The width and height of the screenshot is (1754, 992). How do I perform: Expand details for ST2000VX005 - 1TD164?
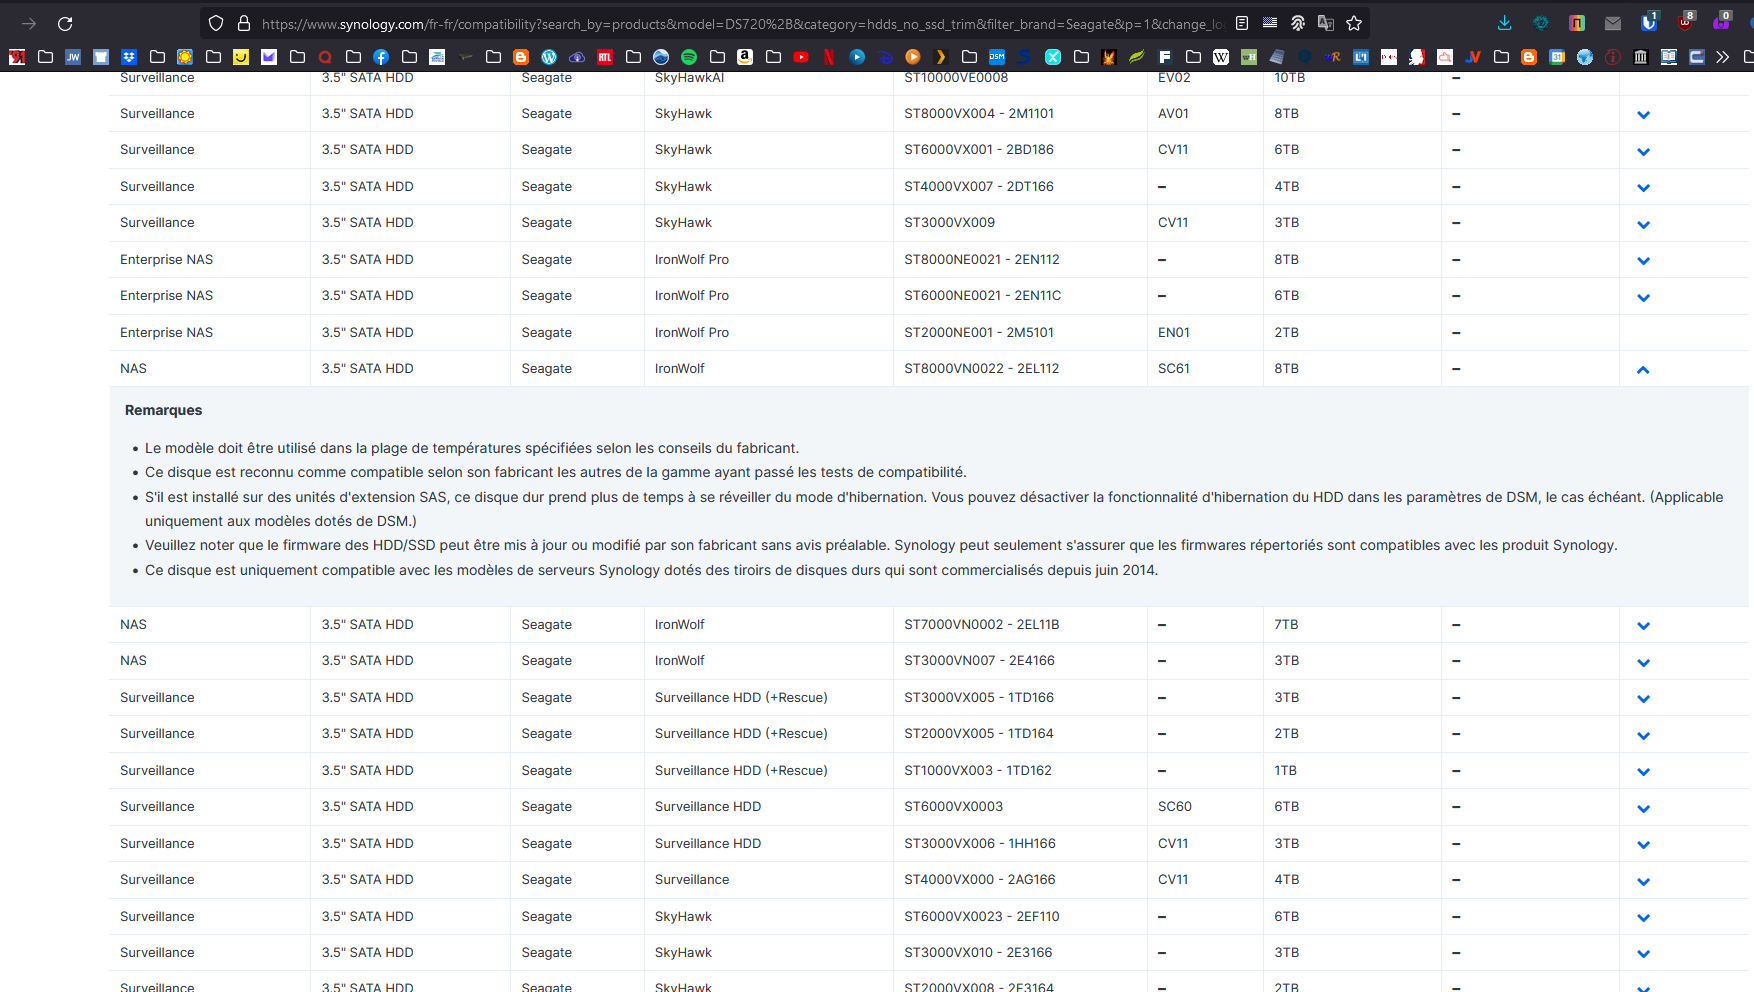click(1643, 735)
